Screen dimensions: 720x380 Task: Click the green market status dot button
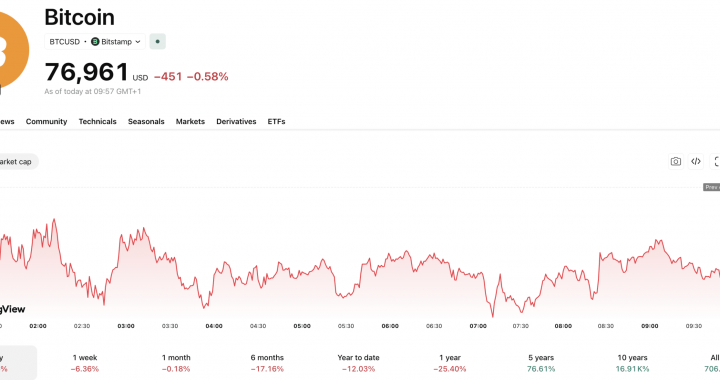click(158, 42)
